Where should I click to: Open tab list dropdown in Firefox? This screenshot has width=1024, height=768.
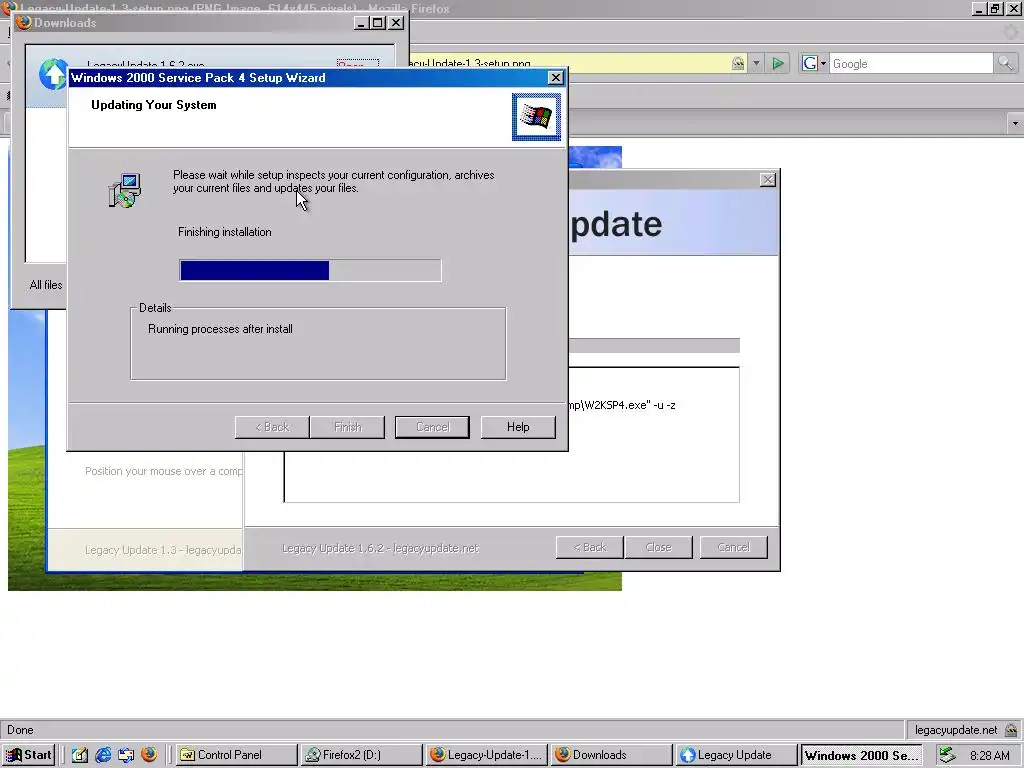pos(1015,123)
